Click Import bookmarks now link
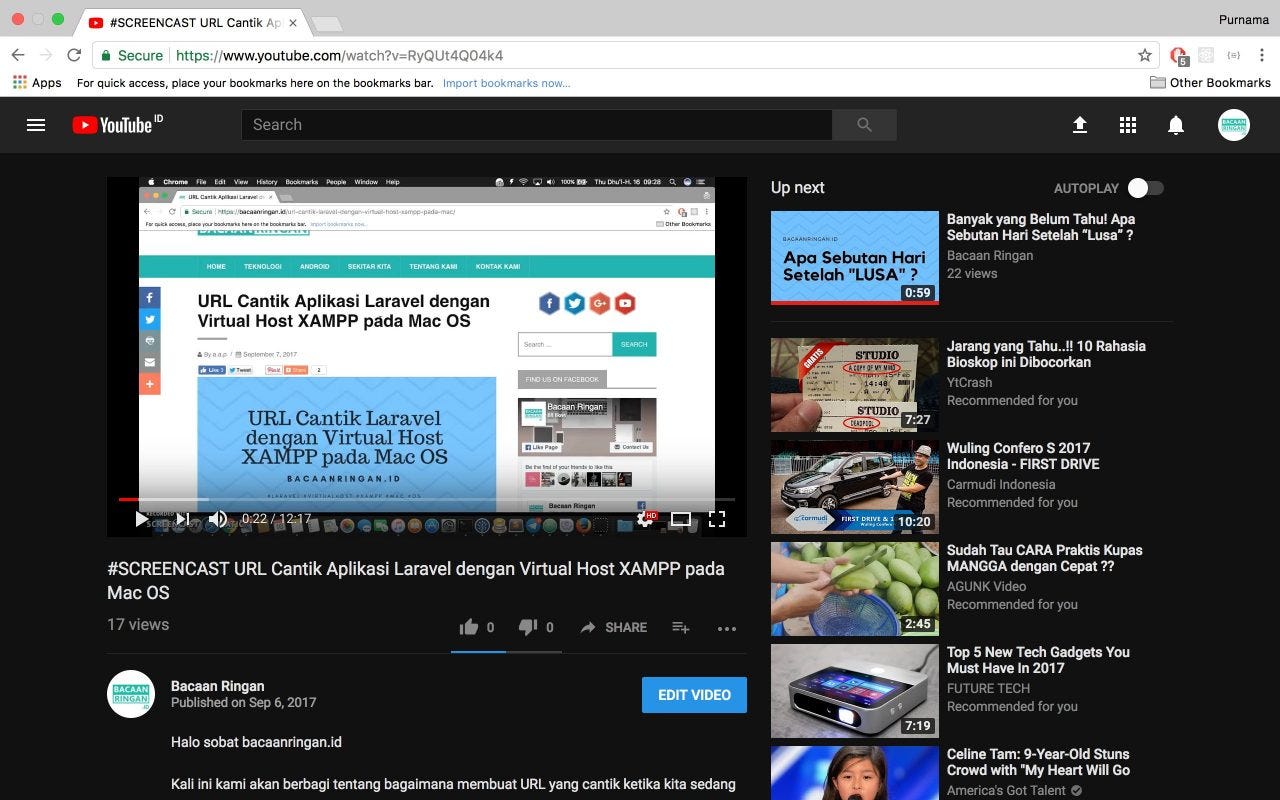Image resolution: width=1280 pixels, height=800 pixels. click(506, 83)
